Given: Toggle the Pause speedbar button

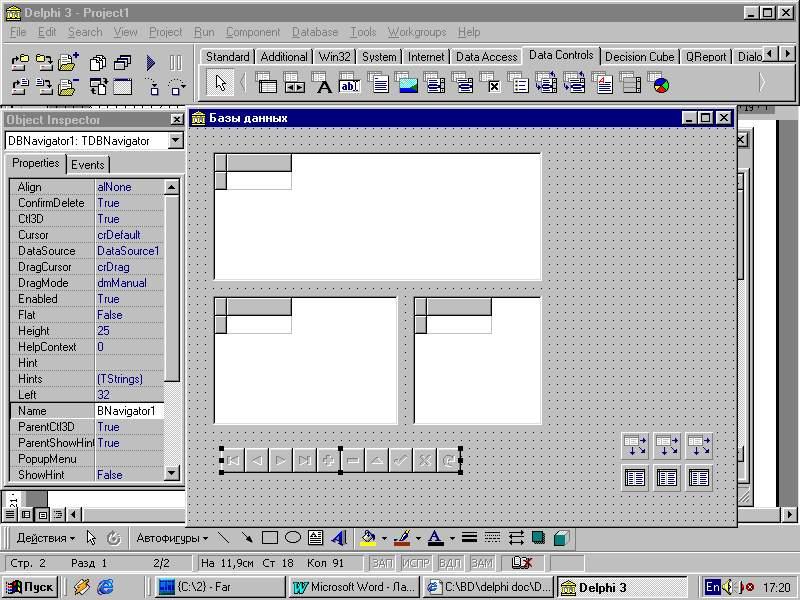Looking at the screenshot, I should coord(176,63).
